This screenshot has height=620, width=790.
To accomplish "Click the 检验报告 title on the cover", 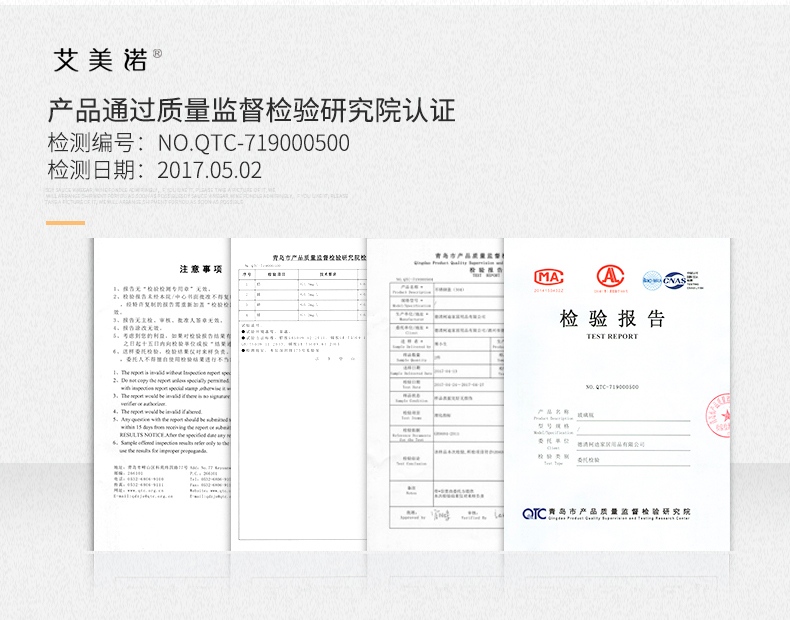I will 612,318.
